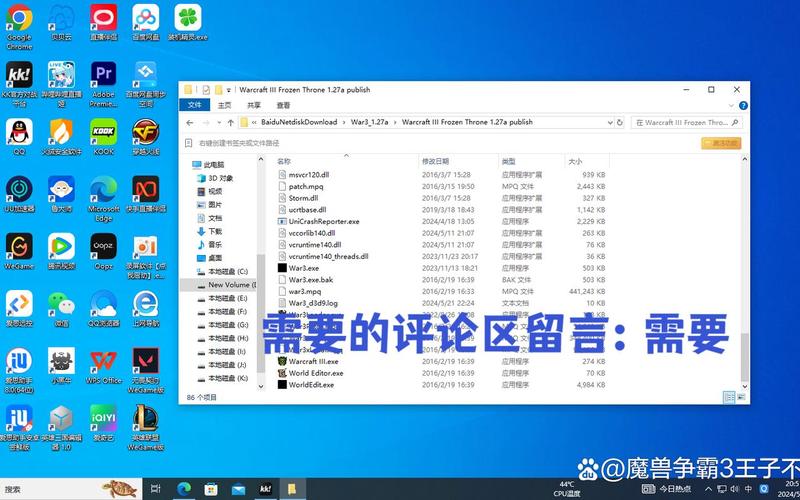
Task: Click the yellow button beside bookmark bar
Action: point(721,143)
